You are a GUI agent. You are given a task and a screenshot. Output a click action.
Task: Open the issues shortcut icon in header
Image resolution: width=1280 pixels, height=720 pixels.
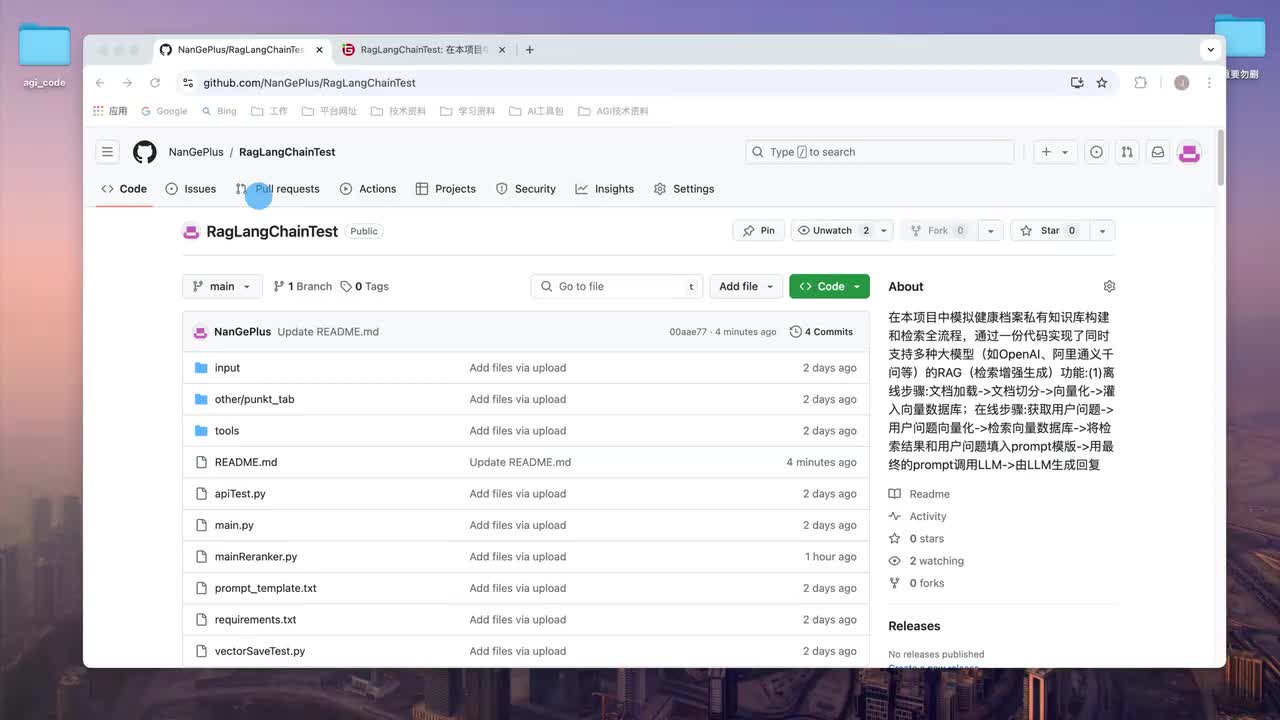pyautogui.click(x=1096, y=152)
